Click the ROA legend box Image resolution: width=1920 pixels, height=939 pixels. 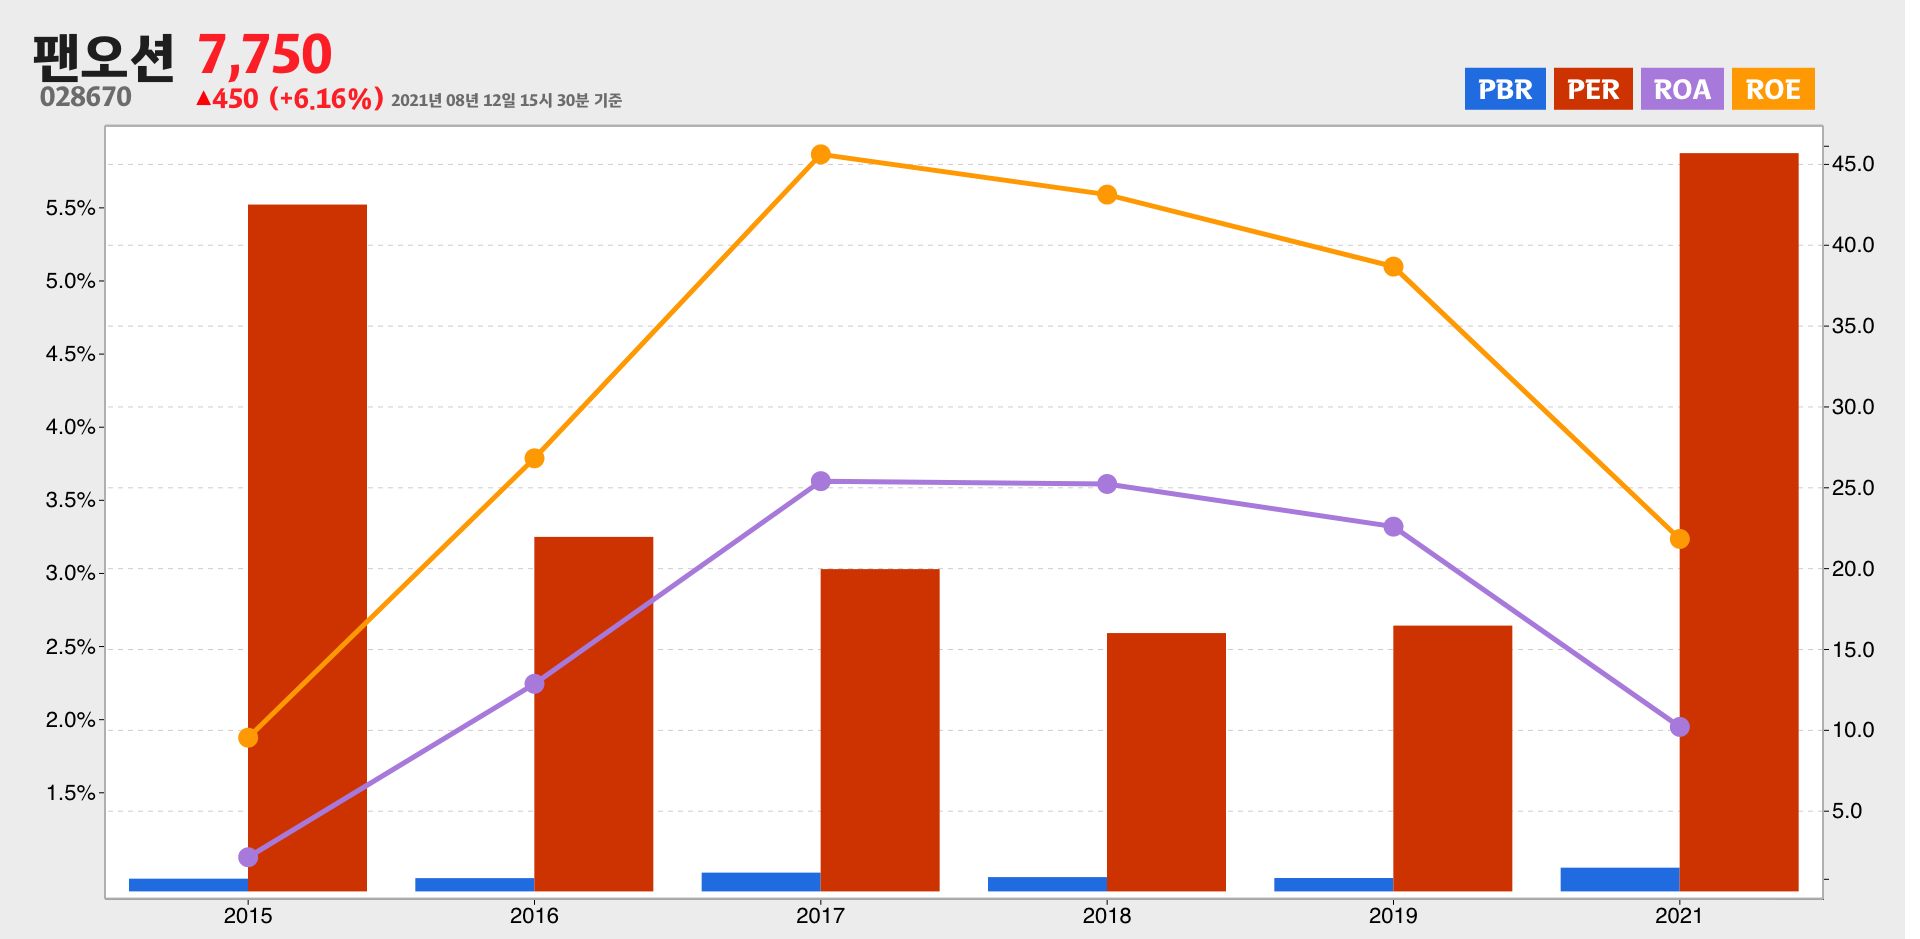(1682, 89)
